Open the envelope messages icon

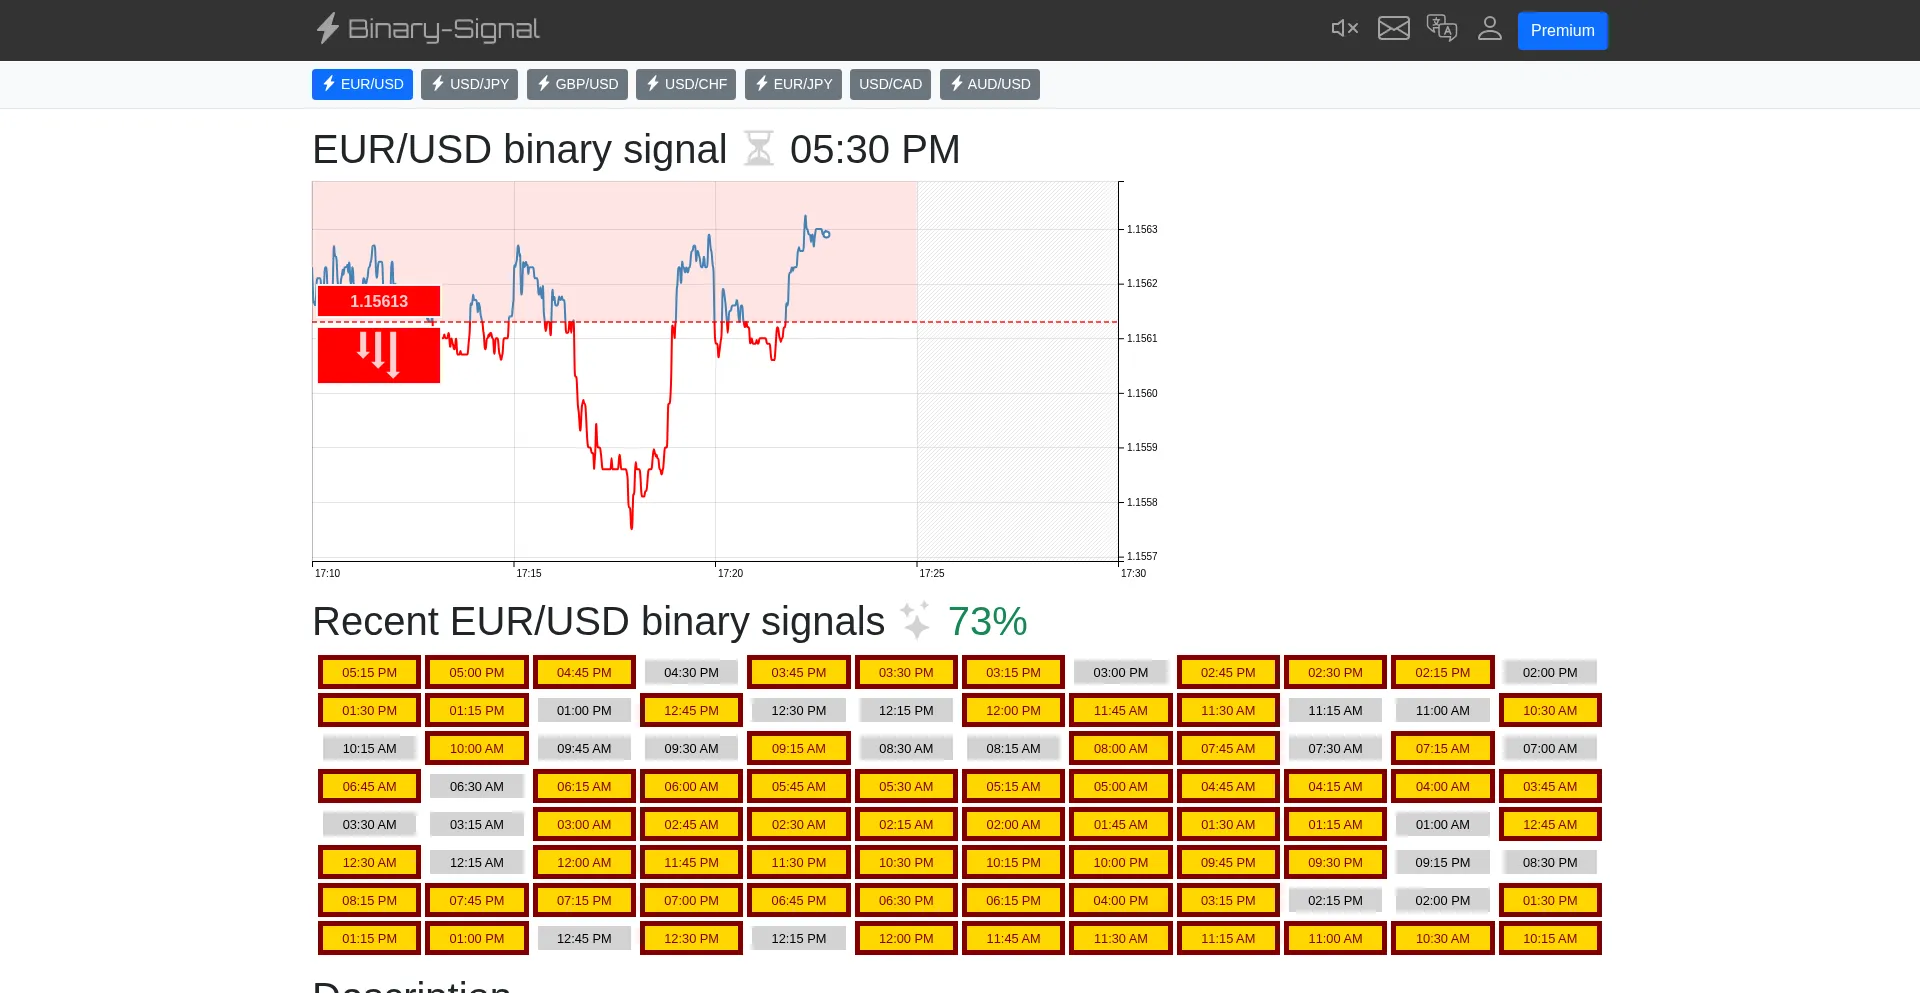[1393, 29]
